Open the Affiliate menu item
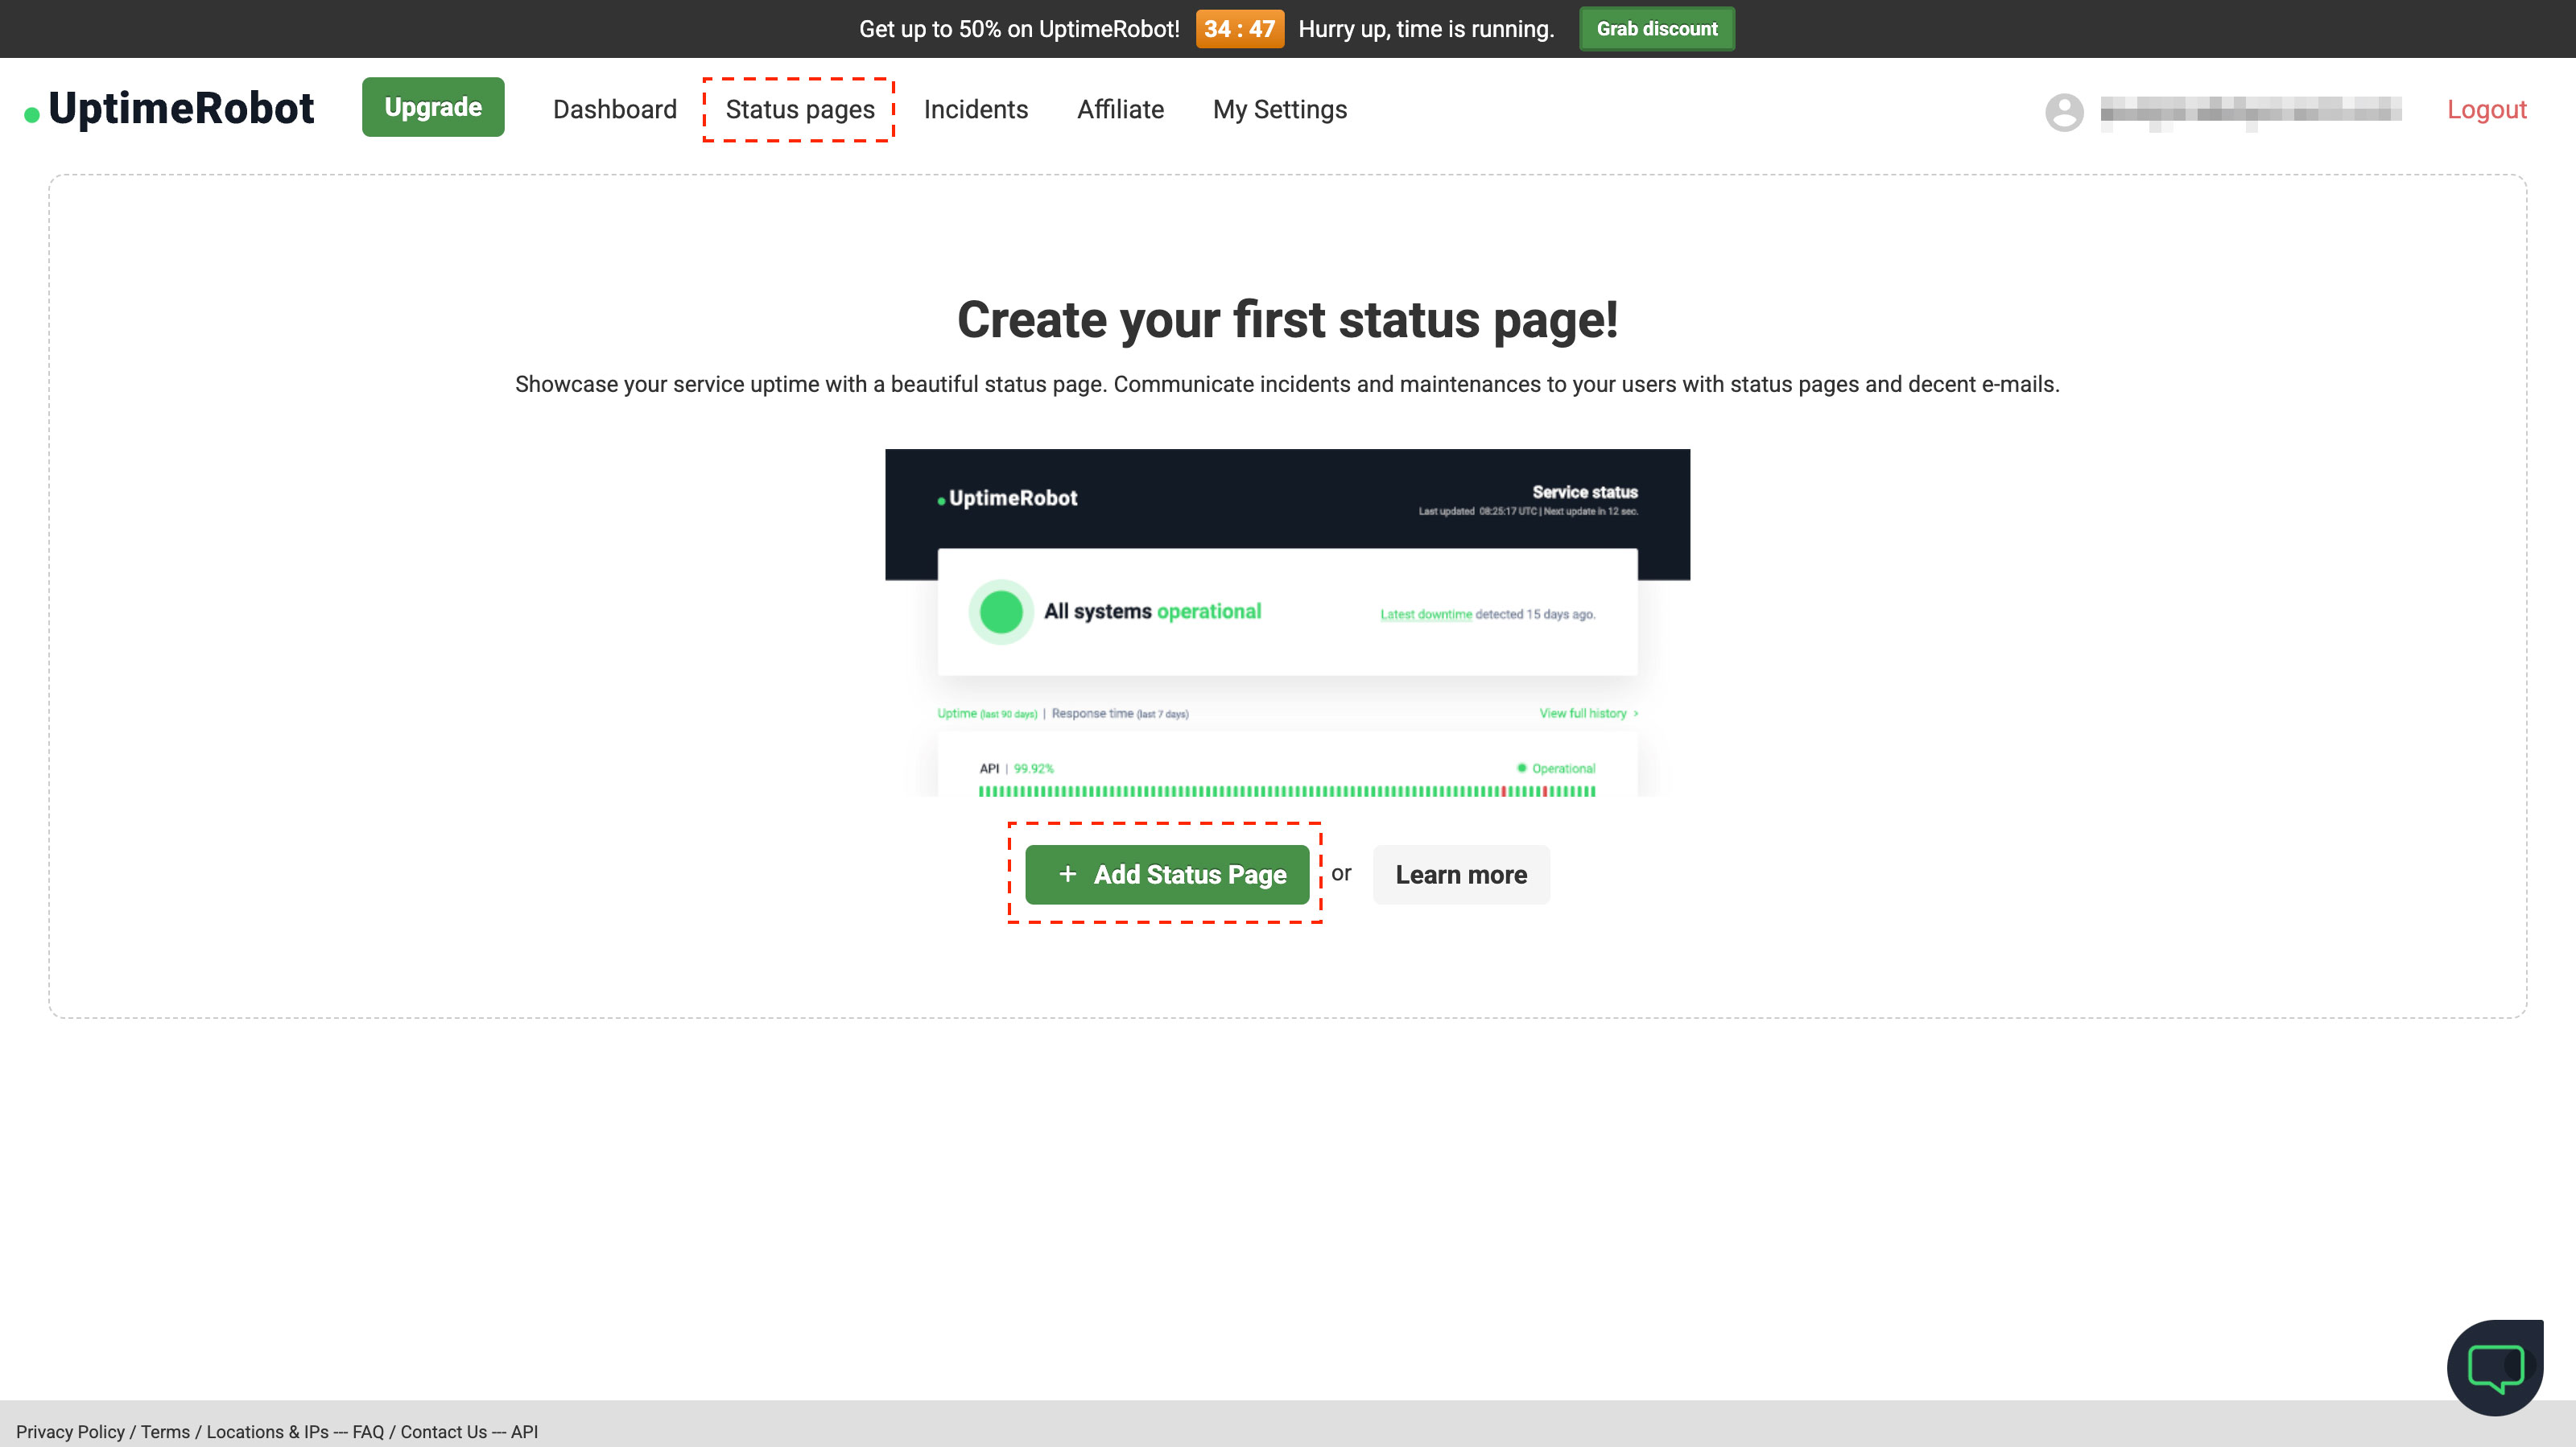The height and width of the screenshot is (1447, 2576). (1120, 109)
